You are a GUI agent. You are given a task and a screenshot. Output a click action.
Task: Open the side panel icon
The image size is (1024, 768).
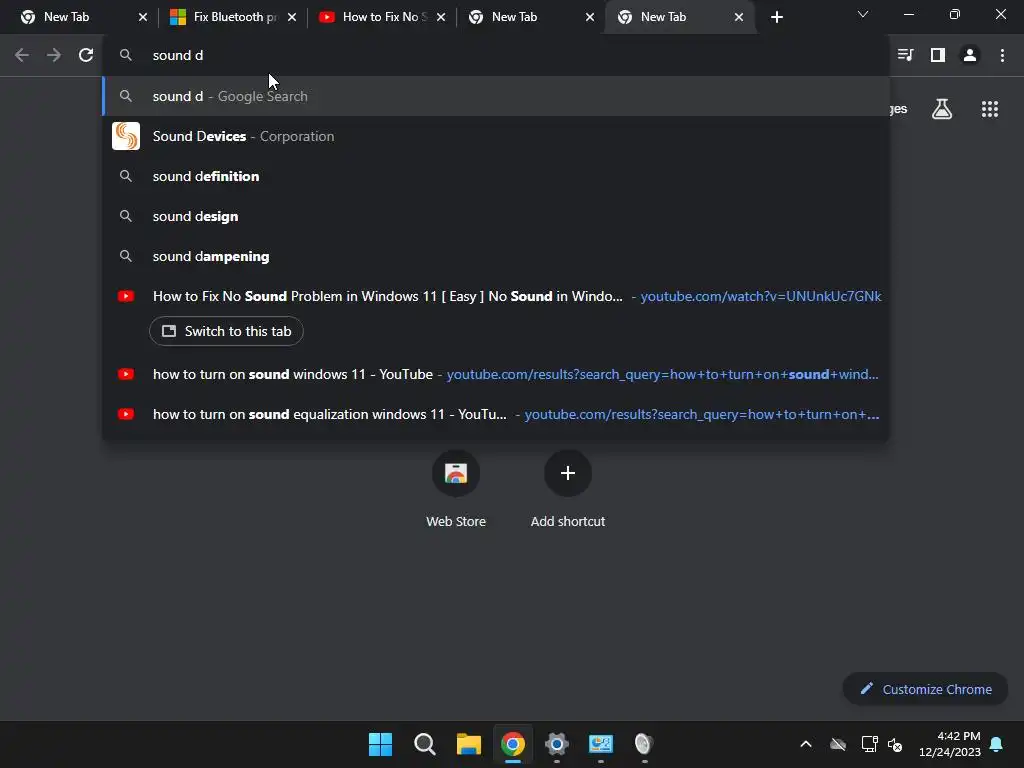pos(938,56)
